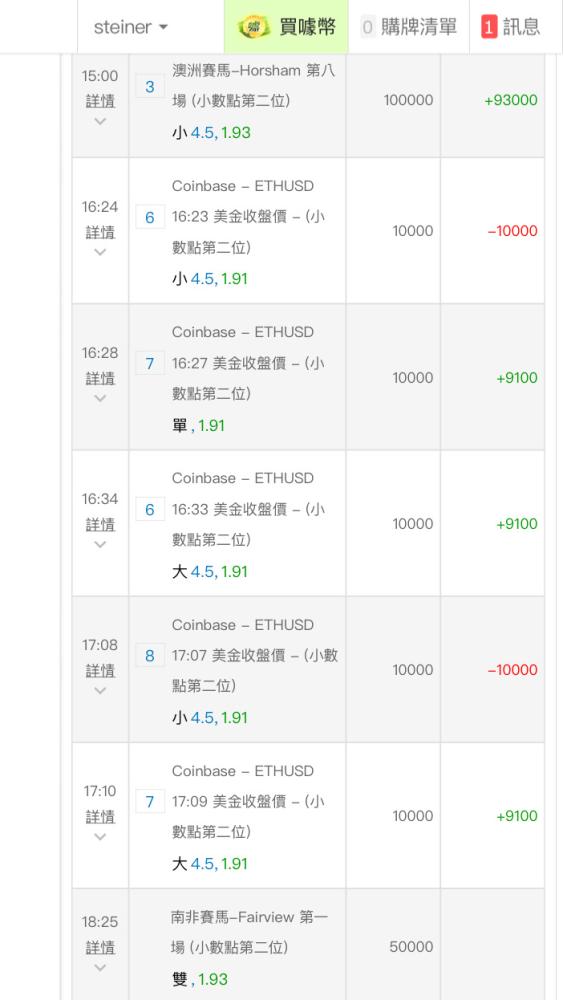Click number badge 7 in 17:09 row
Image resolution: width=563 pixels, height=1000 pixels.
[150, 802]
